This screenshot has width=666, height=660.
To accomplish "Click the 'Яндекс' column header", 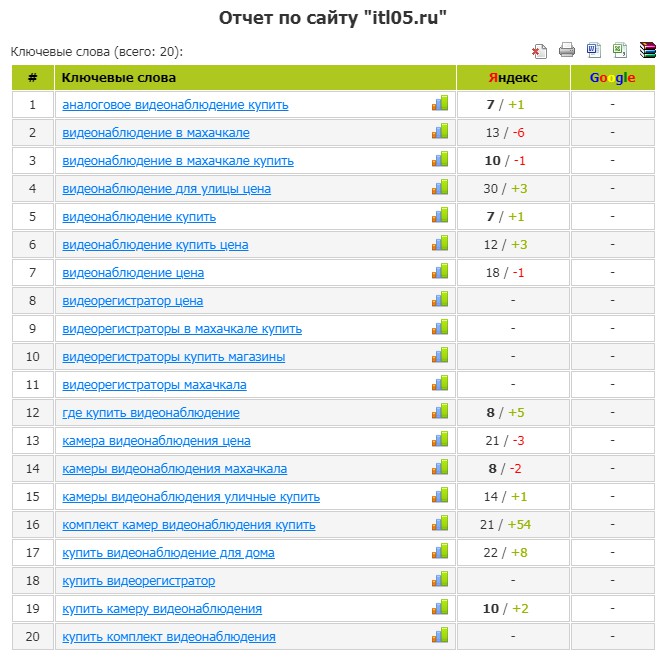I will click(x=513, y=78).
